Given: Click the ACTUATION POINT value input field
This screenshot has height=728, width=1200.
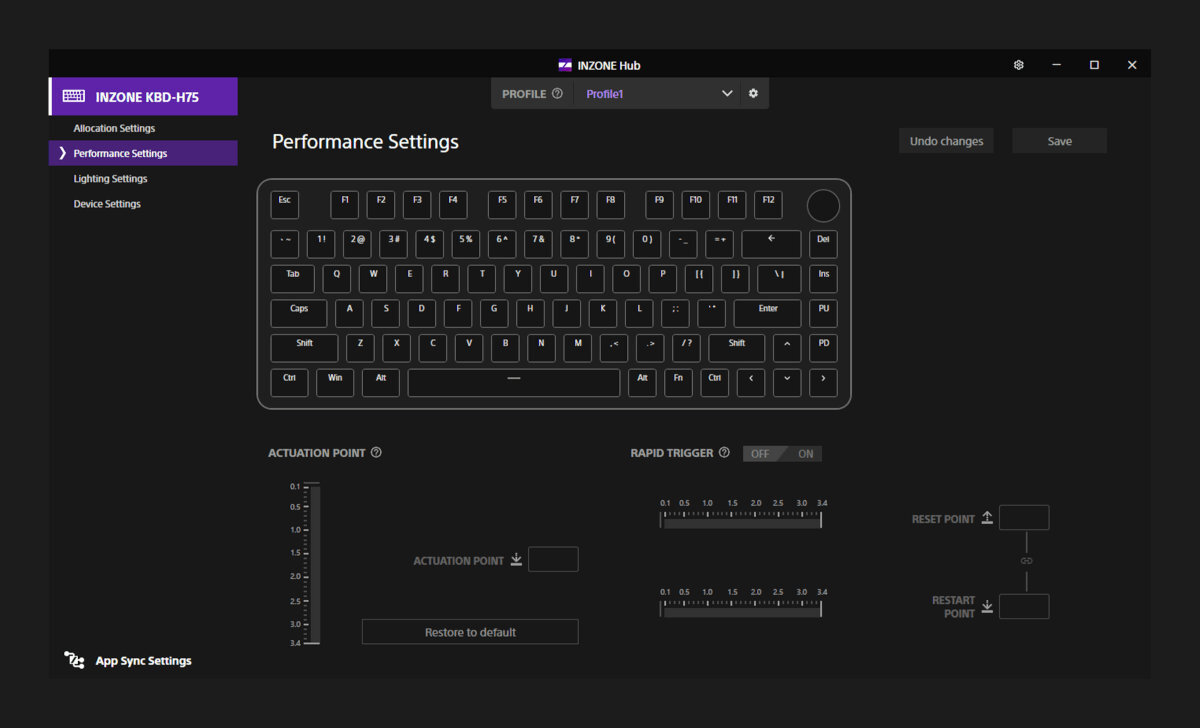Looking at the screenshot, I should 553,559.
